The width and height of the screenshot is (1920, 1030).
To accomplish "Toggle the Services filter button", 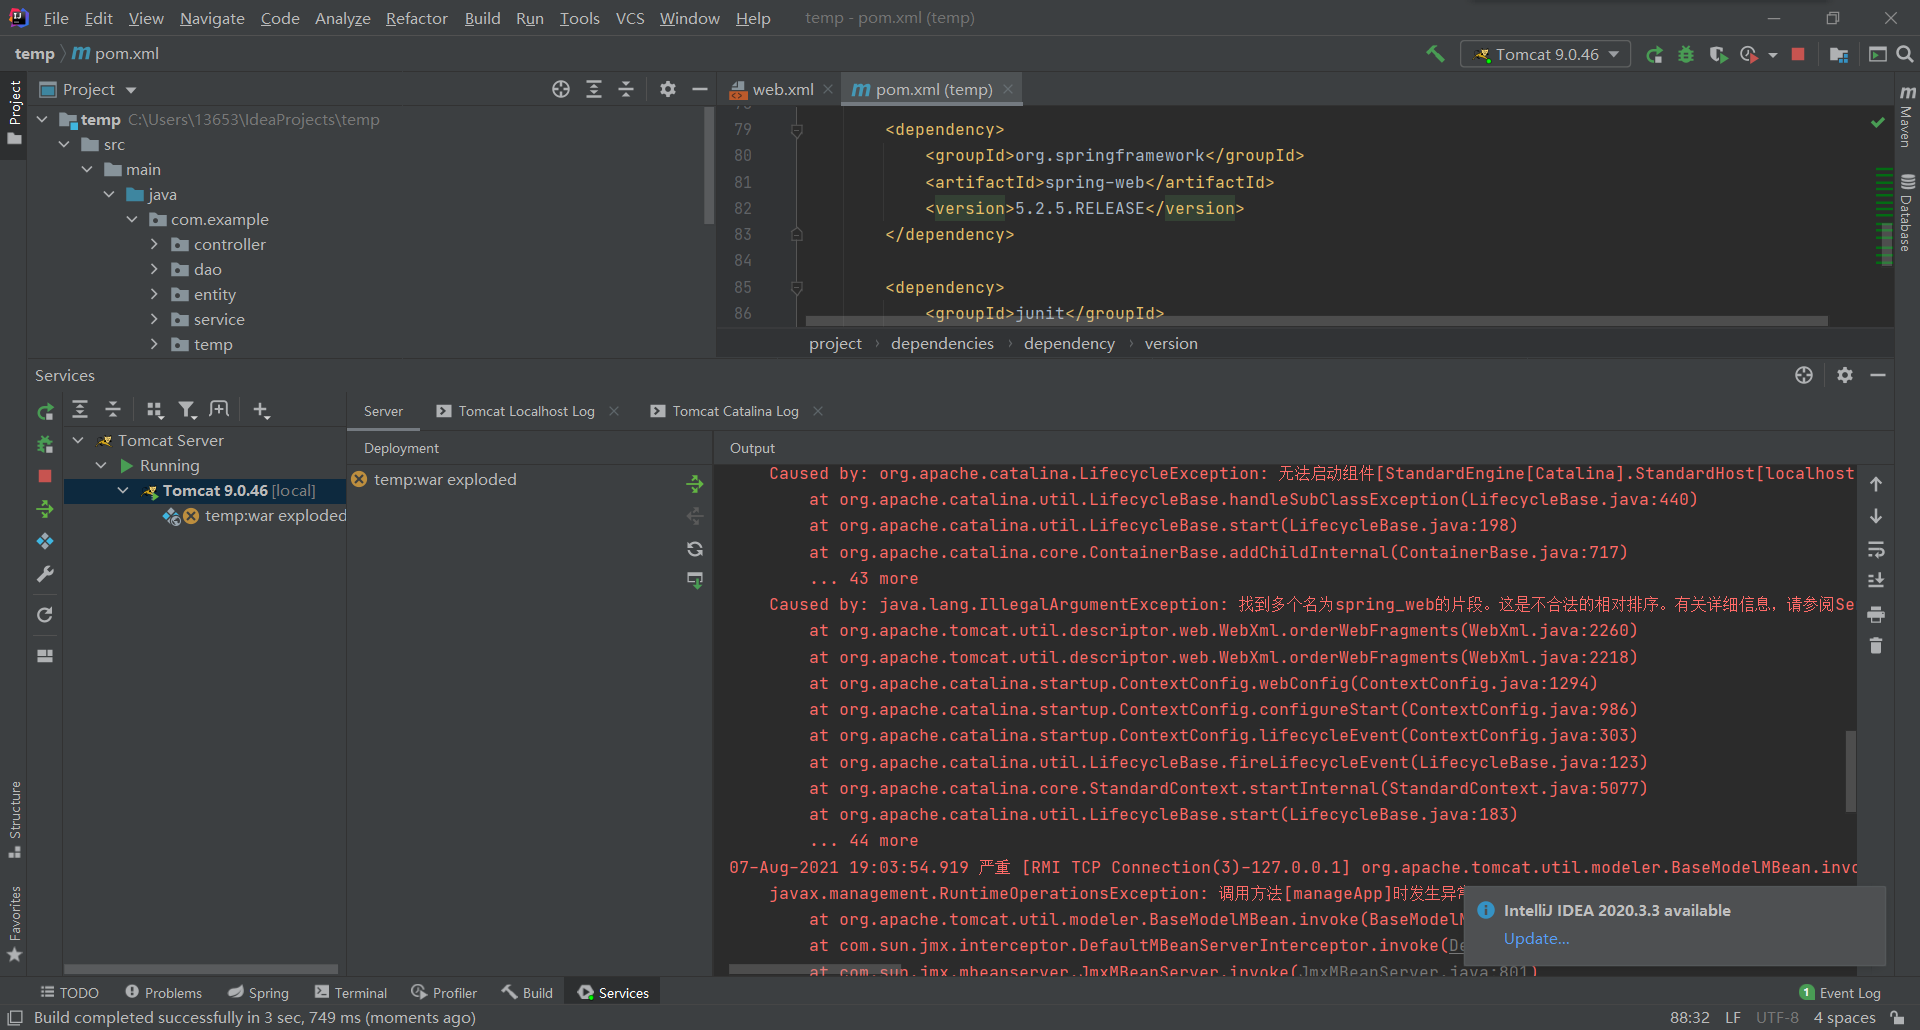I will 187,410.
